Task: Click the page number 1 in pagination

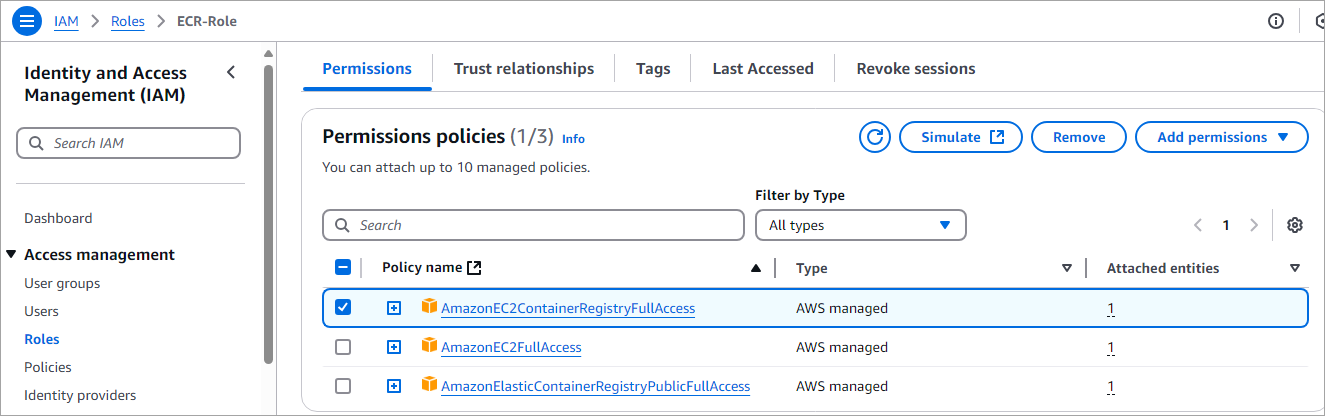Action: tap(1226, 225)
